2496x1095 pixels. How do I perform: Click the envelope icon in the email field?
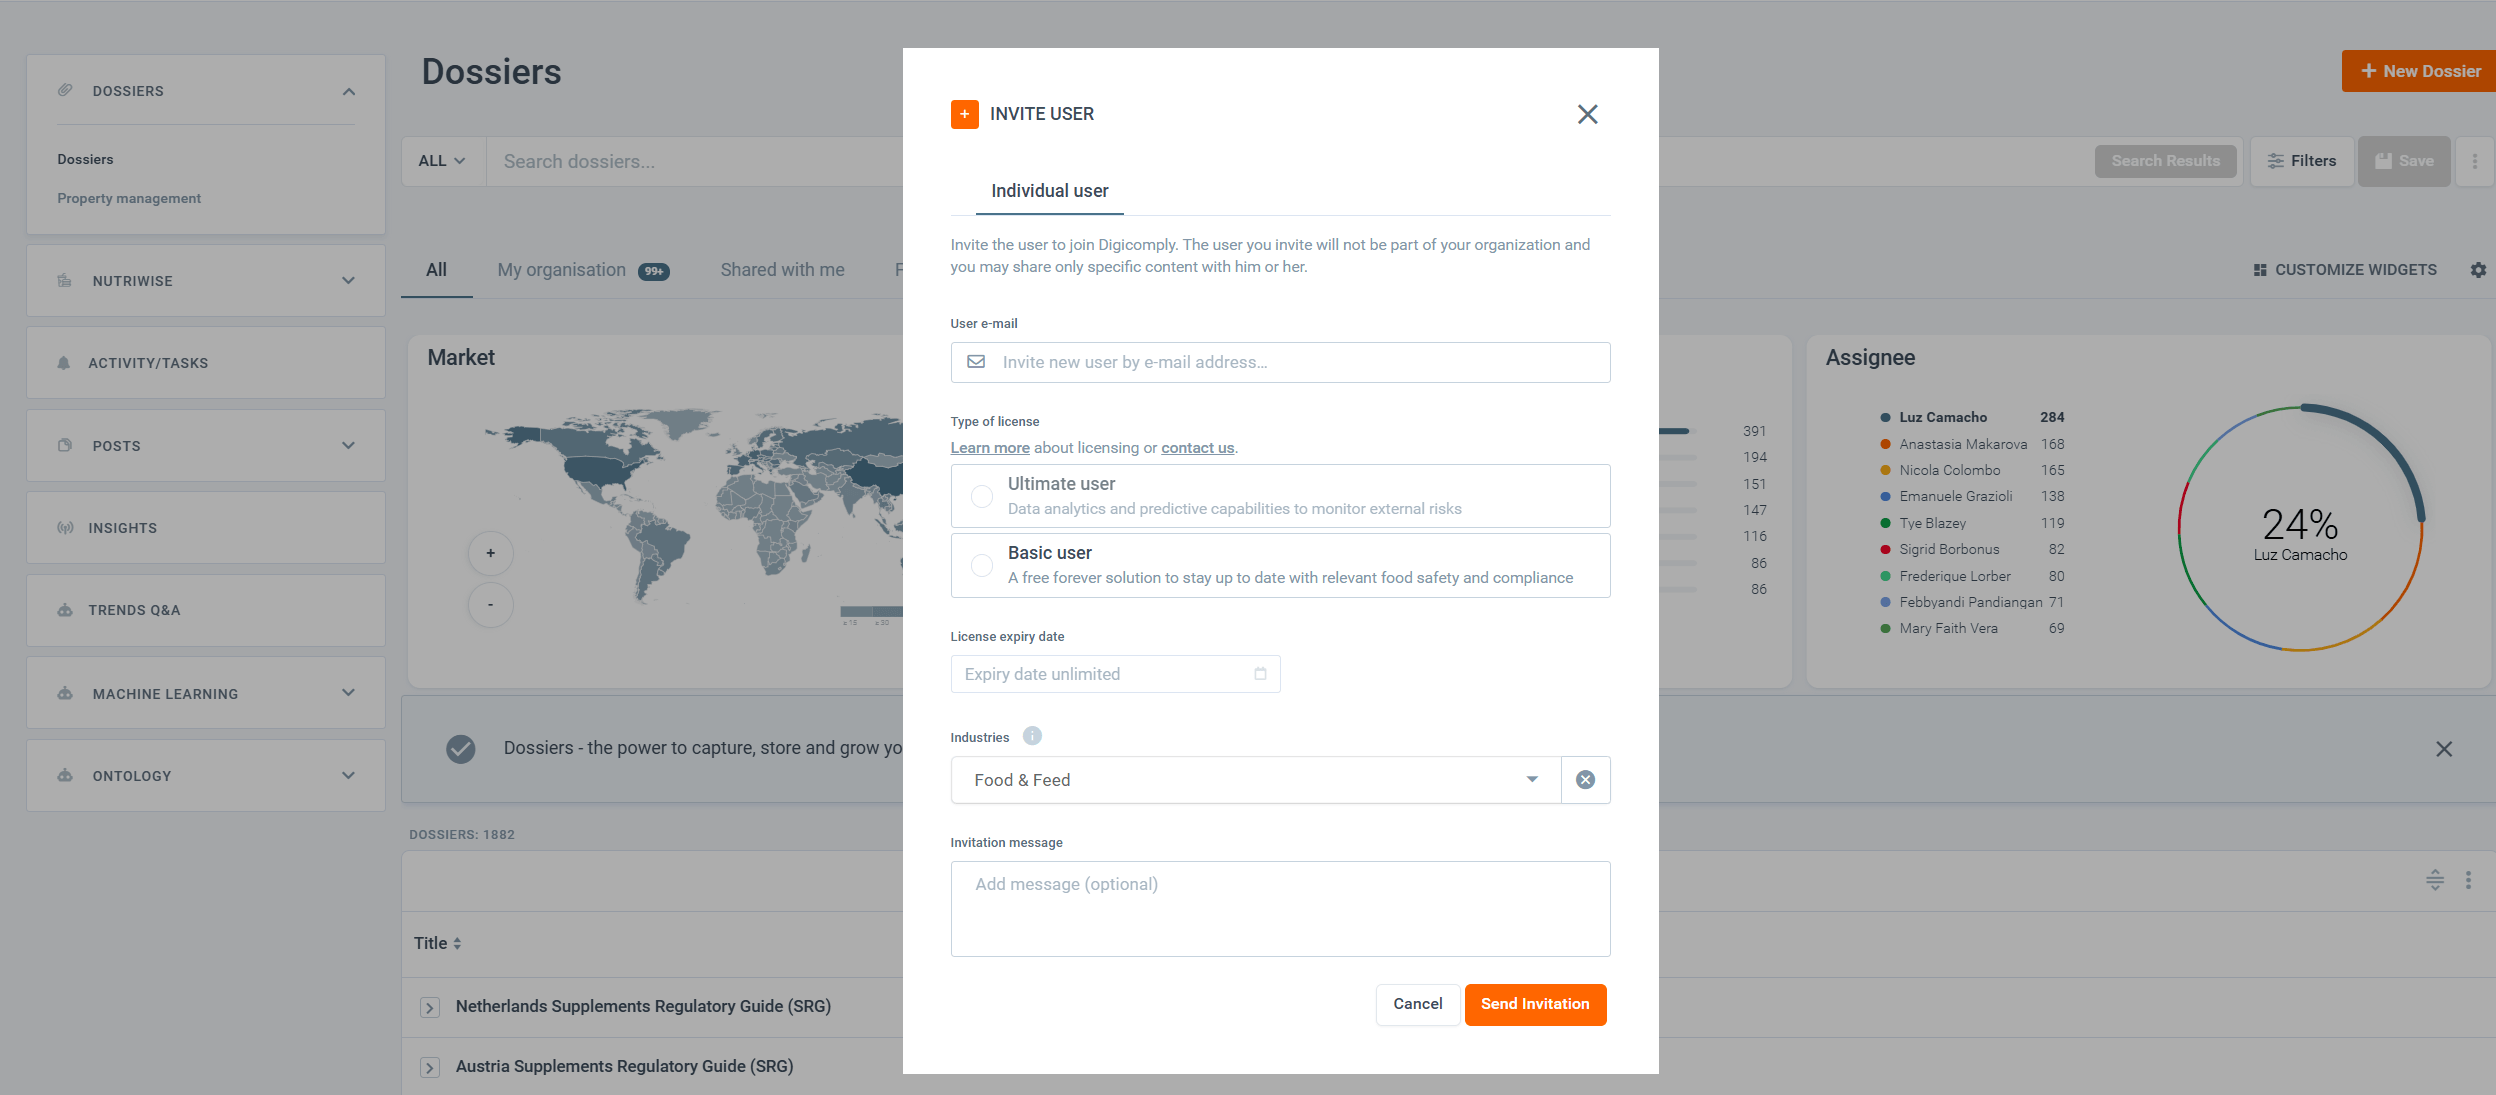click(x=976, y=362)
